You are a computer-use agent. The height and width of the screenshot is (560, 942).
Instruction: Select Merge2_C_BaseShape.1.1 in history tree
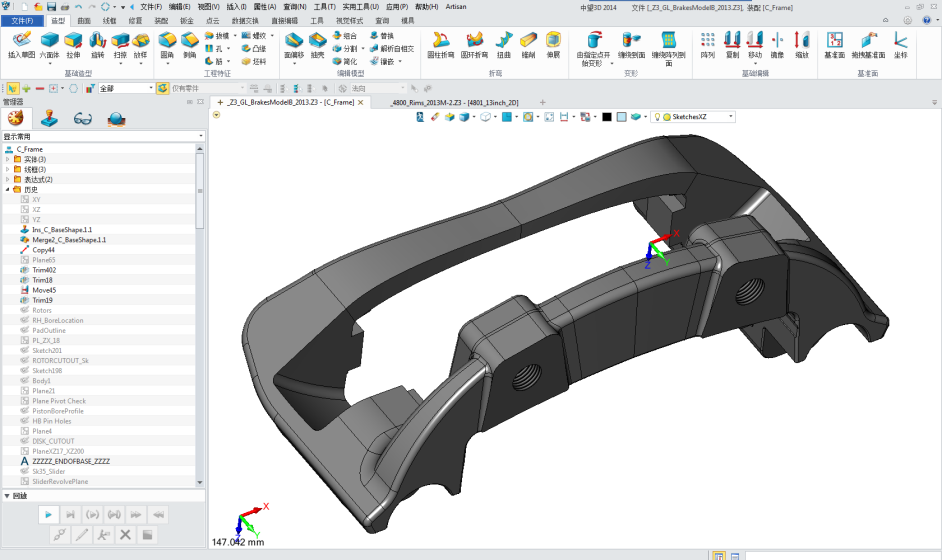point(69,240)
